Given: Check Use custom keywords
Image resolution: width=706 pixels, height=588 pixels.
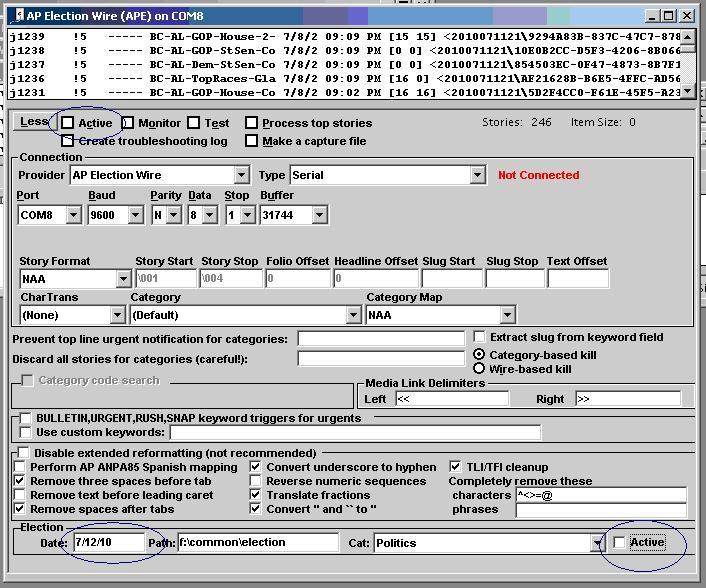Looking at the screenshot, I should 25,432.
